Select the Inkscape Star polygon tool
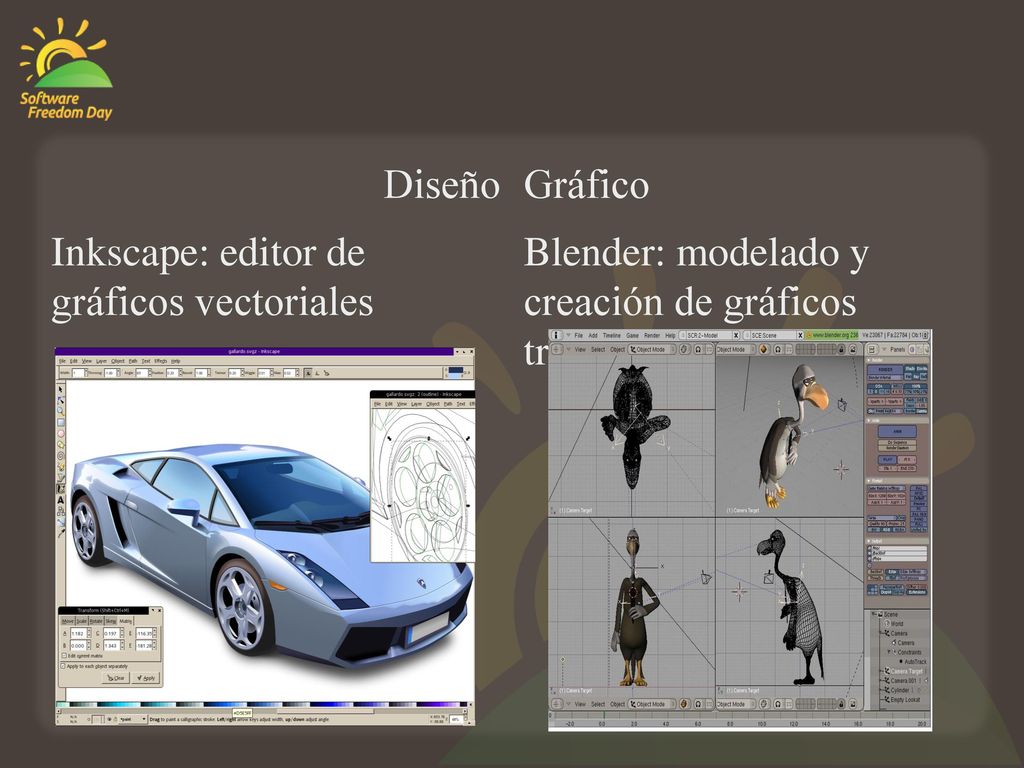 [x=61, y=445]
